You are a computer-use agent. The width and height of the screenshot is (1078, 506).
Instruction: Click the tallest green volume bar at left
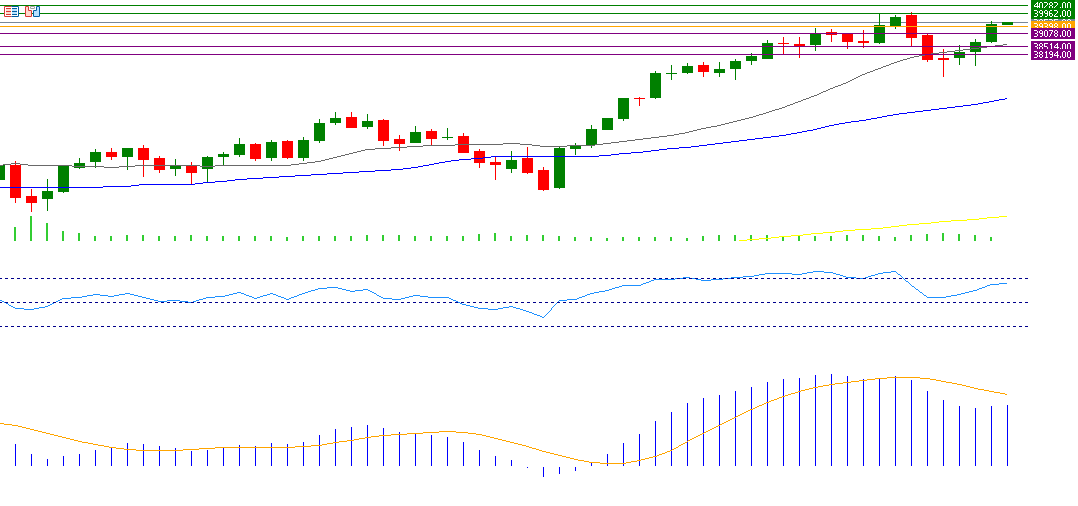[x=31, y=229]
